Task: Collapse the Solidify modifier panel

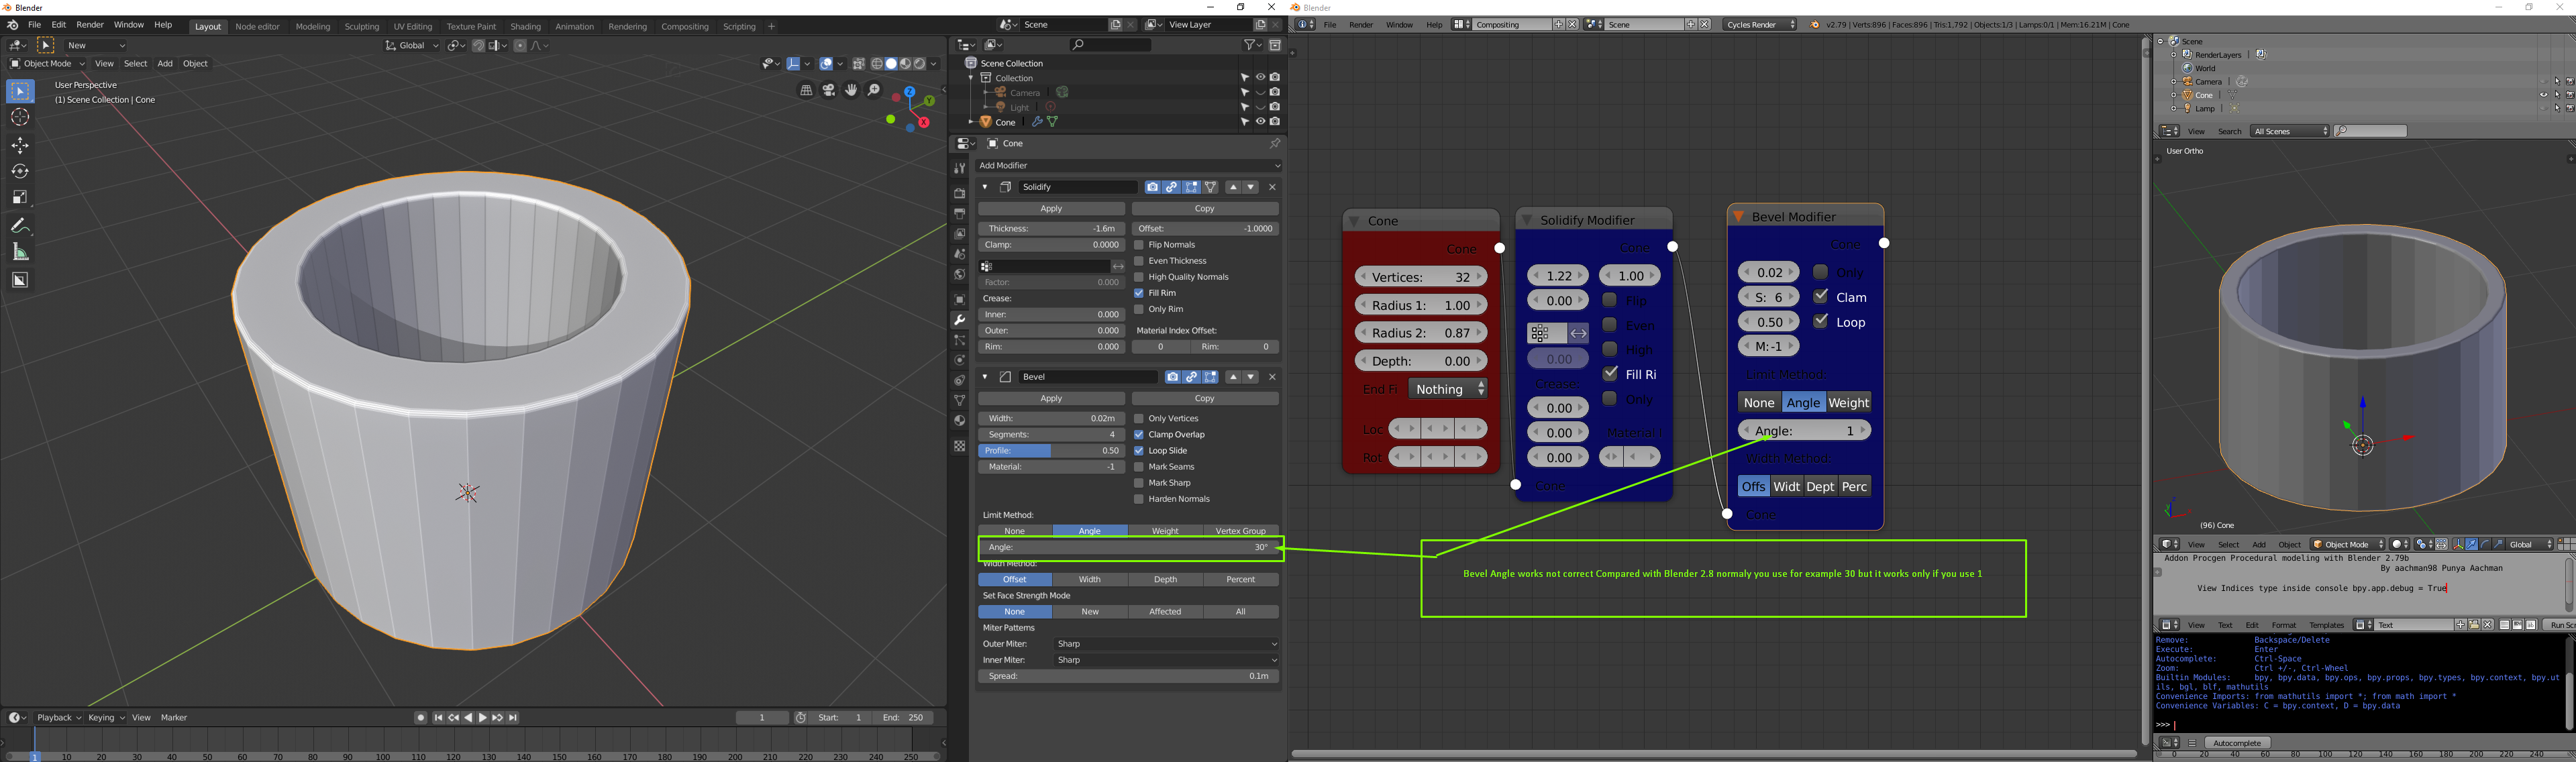Action: point(985,187)
